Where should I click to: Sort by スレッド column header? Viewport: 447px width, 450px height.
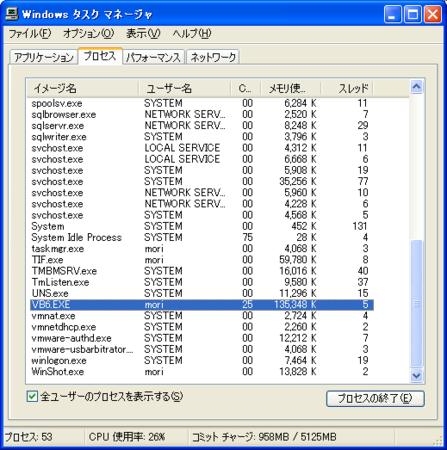347,88
